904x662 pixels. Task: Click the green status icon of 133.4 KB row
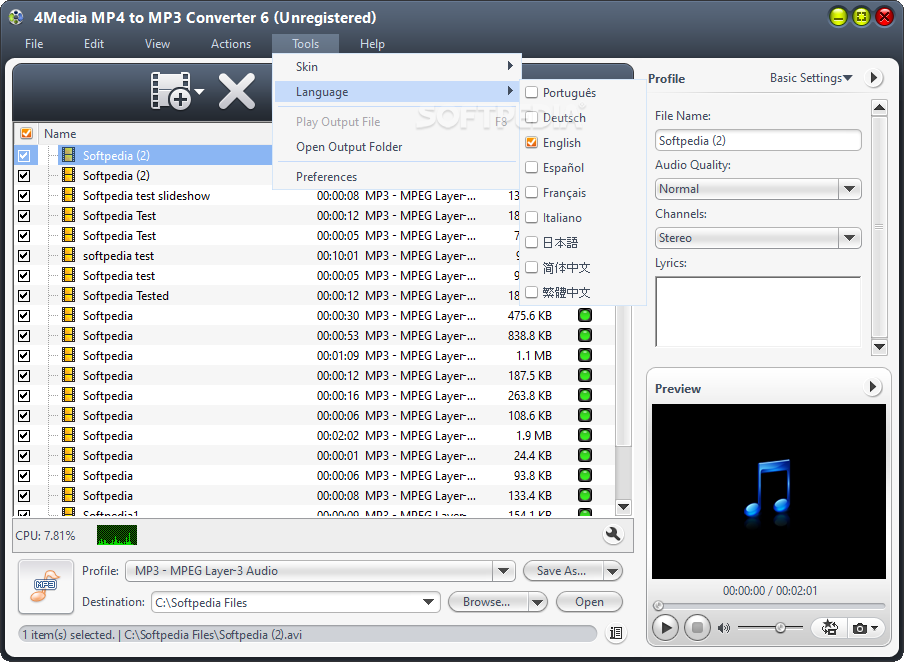tap(585, 495)
